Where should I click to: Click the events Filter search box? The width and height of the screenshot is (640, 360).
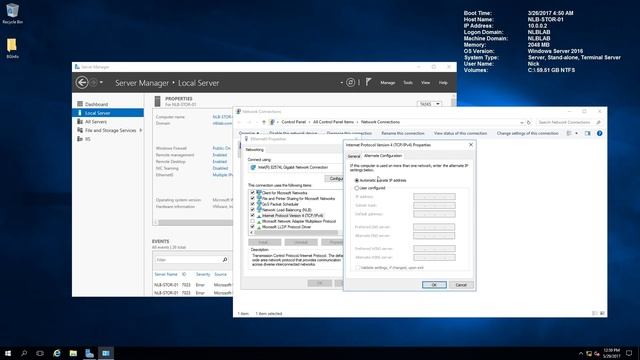pos(188,260)
